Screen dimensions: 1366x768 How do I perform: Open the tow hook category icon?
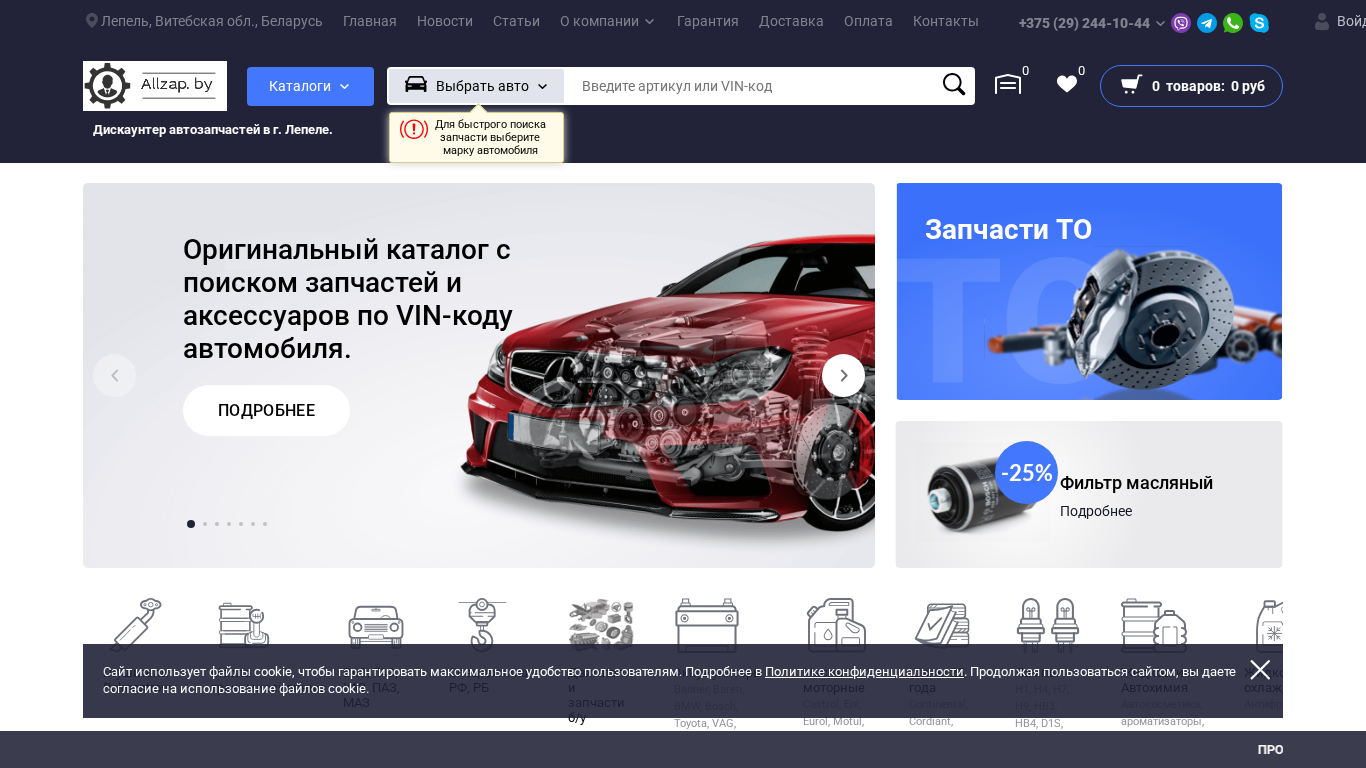tap(482, 624)
